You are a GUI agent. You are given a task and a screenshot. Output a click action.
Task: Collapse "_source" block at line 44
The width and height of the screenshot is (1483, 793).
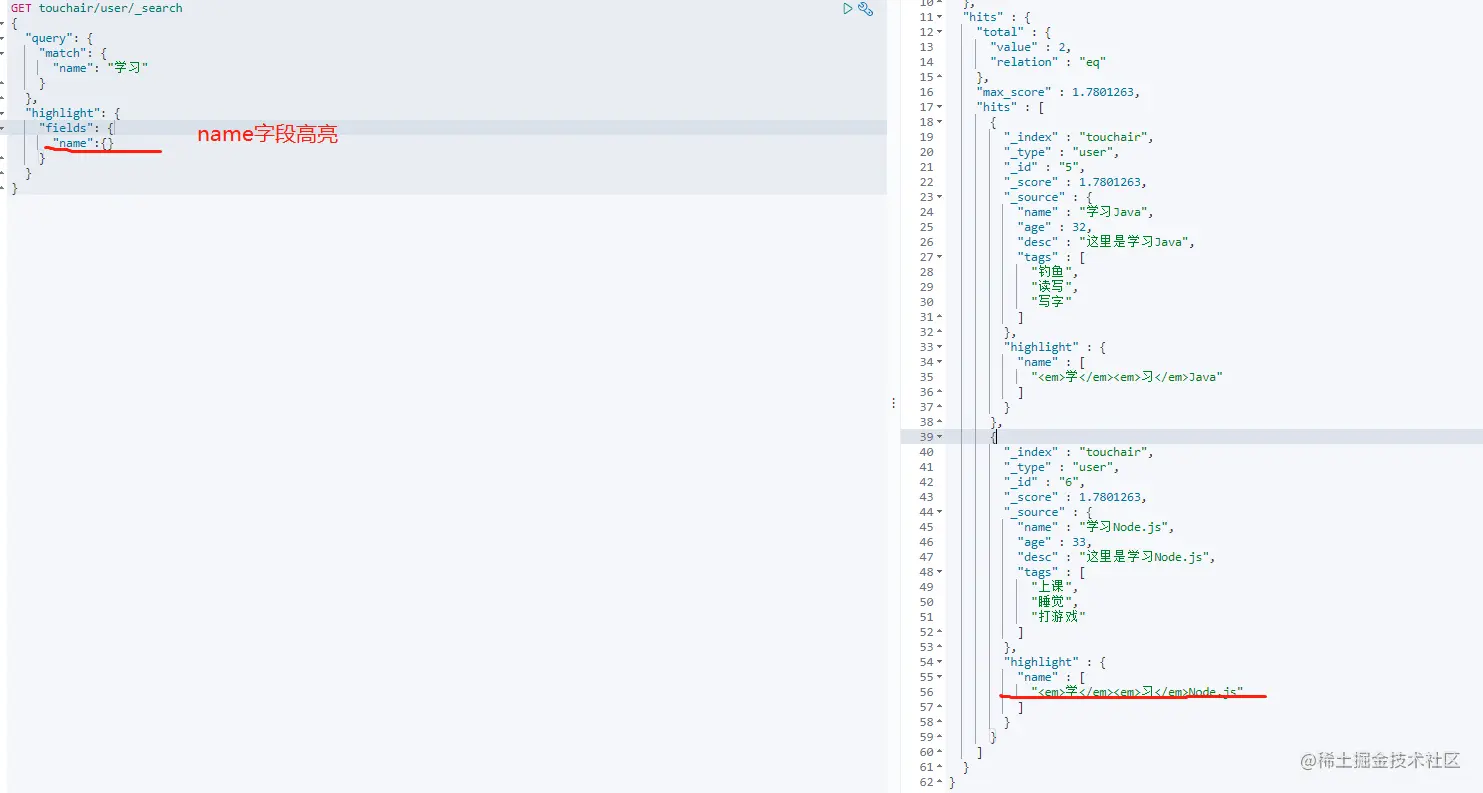click(942, 512)
